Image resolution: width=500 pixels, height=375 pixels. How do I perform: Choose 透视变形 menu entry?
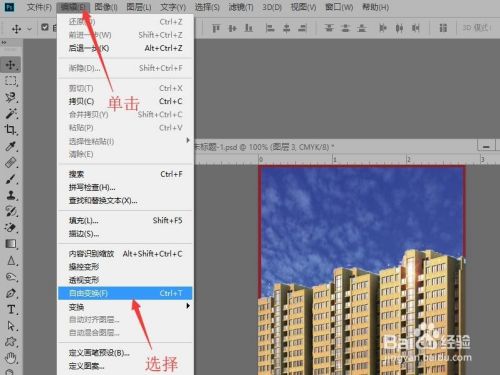tap(125, 280)
